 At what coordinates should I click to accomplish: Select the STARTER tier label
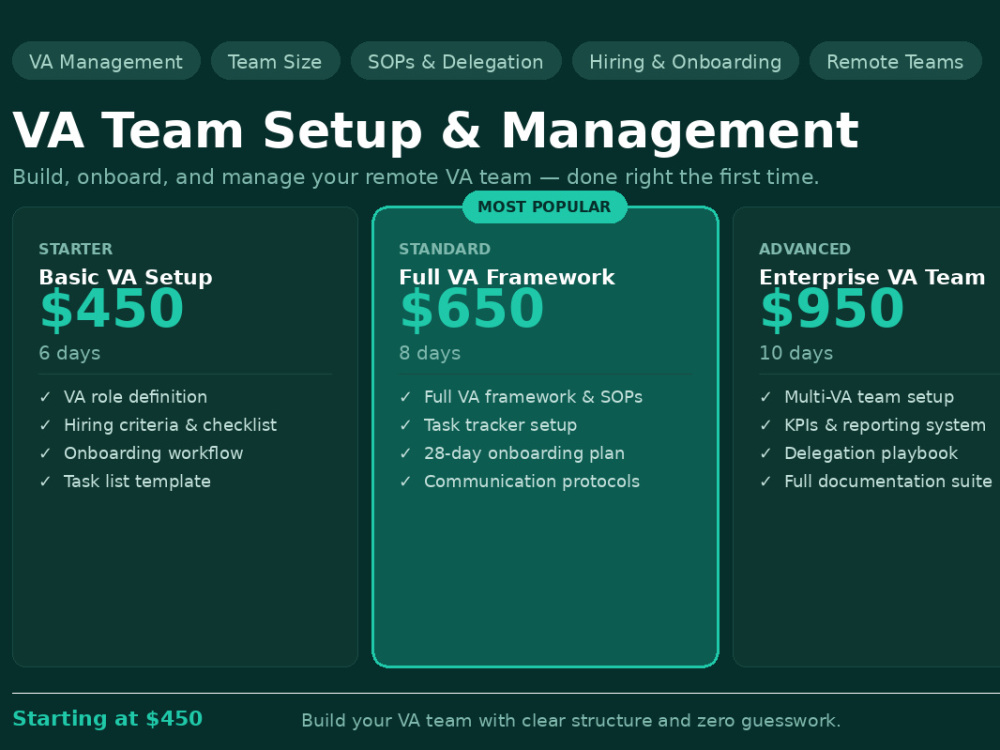click(x=76, y=249)
